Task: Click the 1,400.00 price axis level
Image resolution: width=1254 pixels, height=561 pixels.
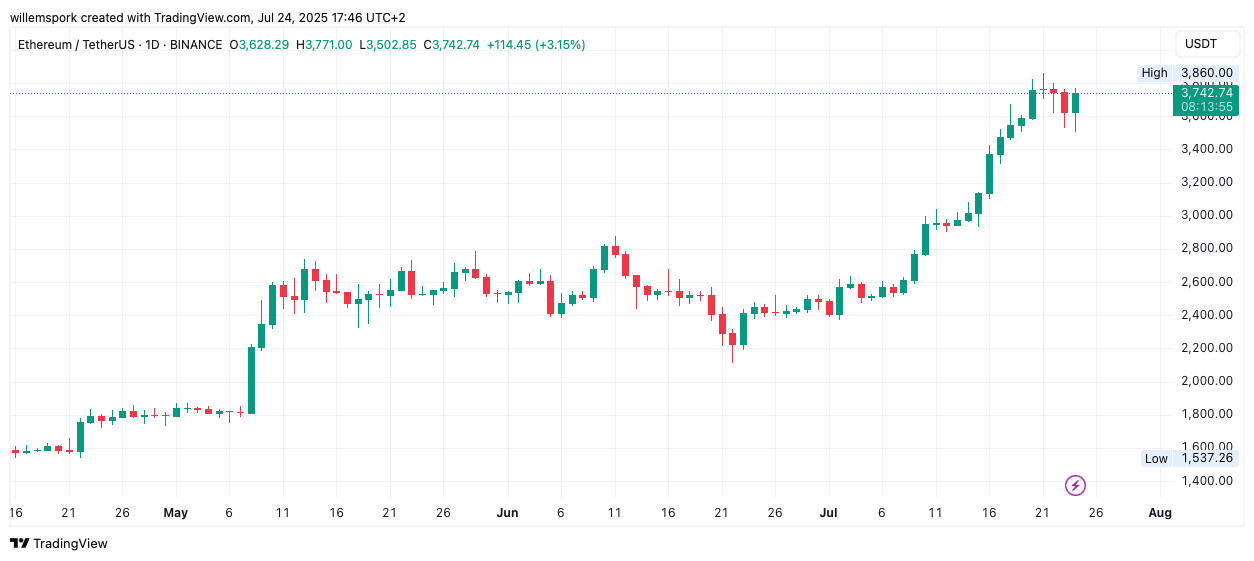Action: (x=1206, y=481)
